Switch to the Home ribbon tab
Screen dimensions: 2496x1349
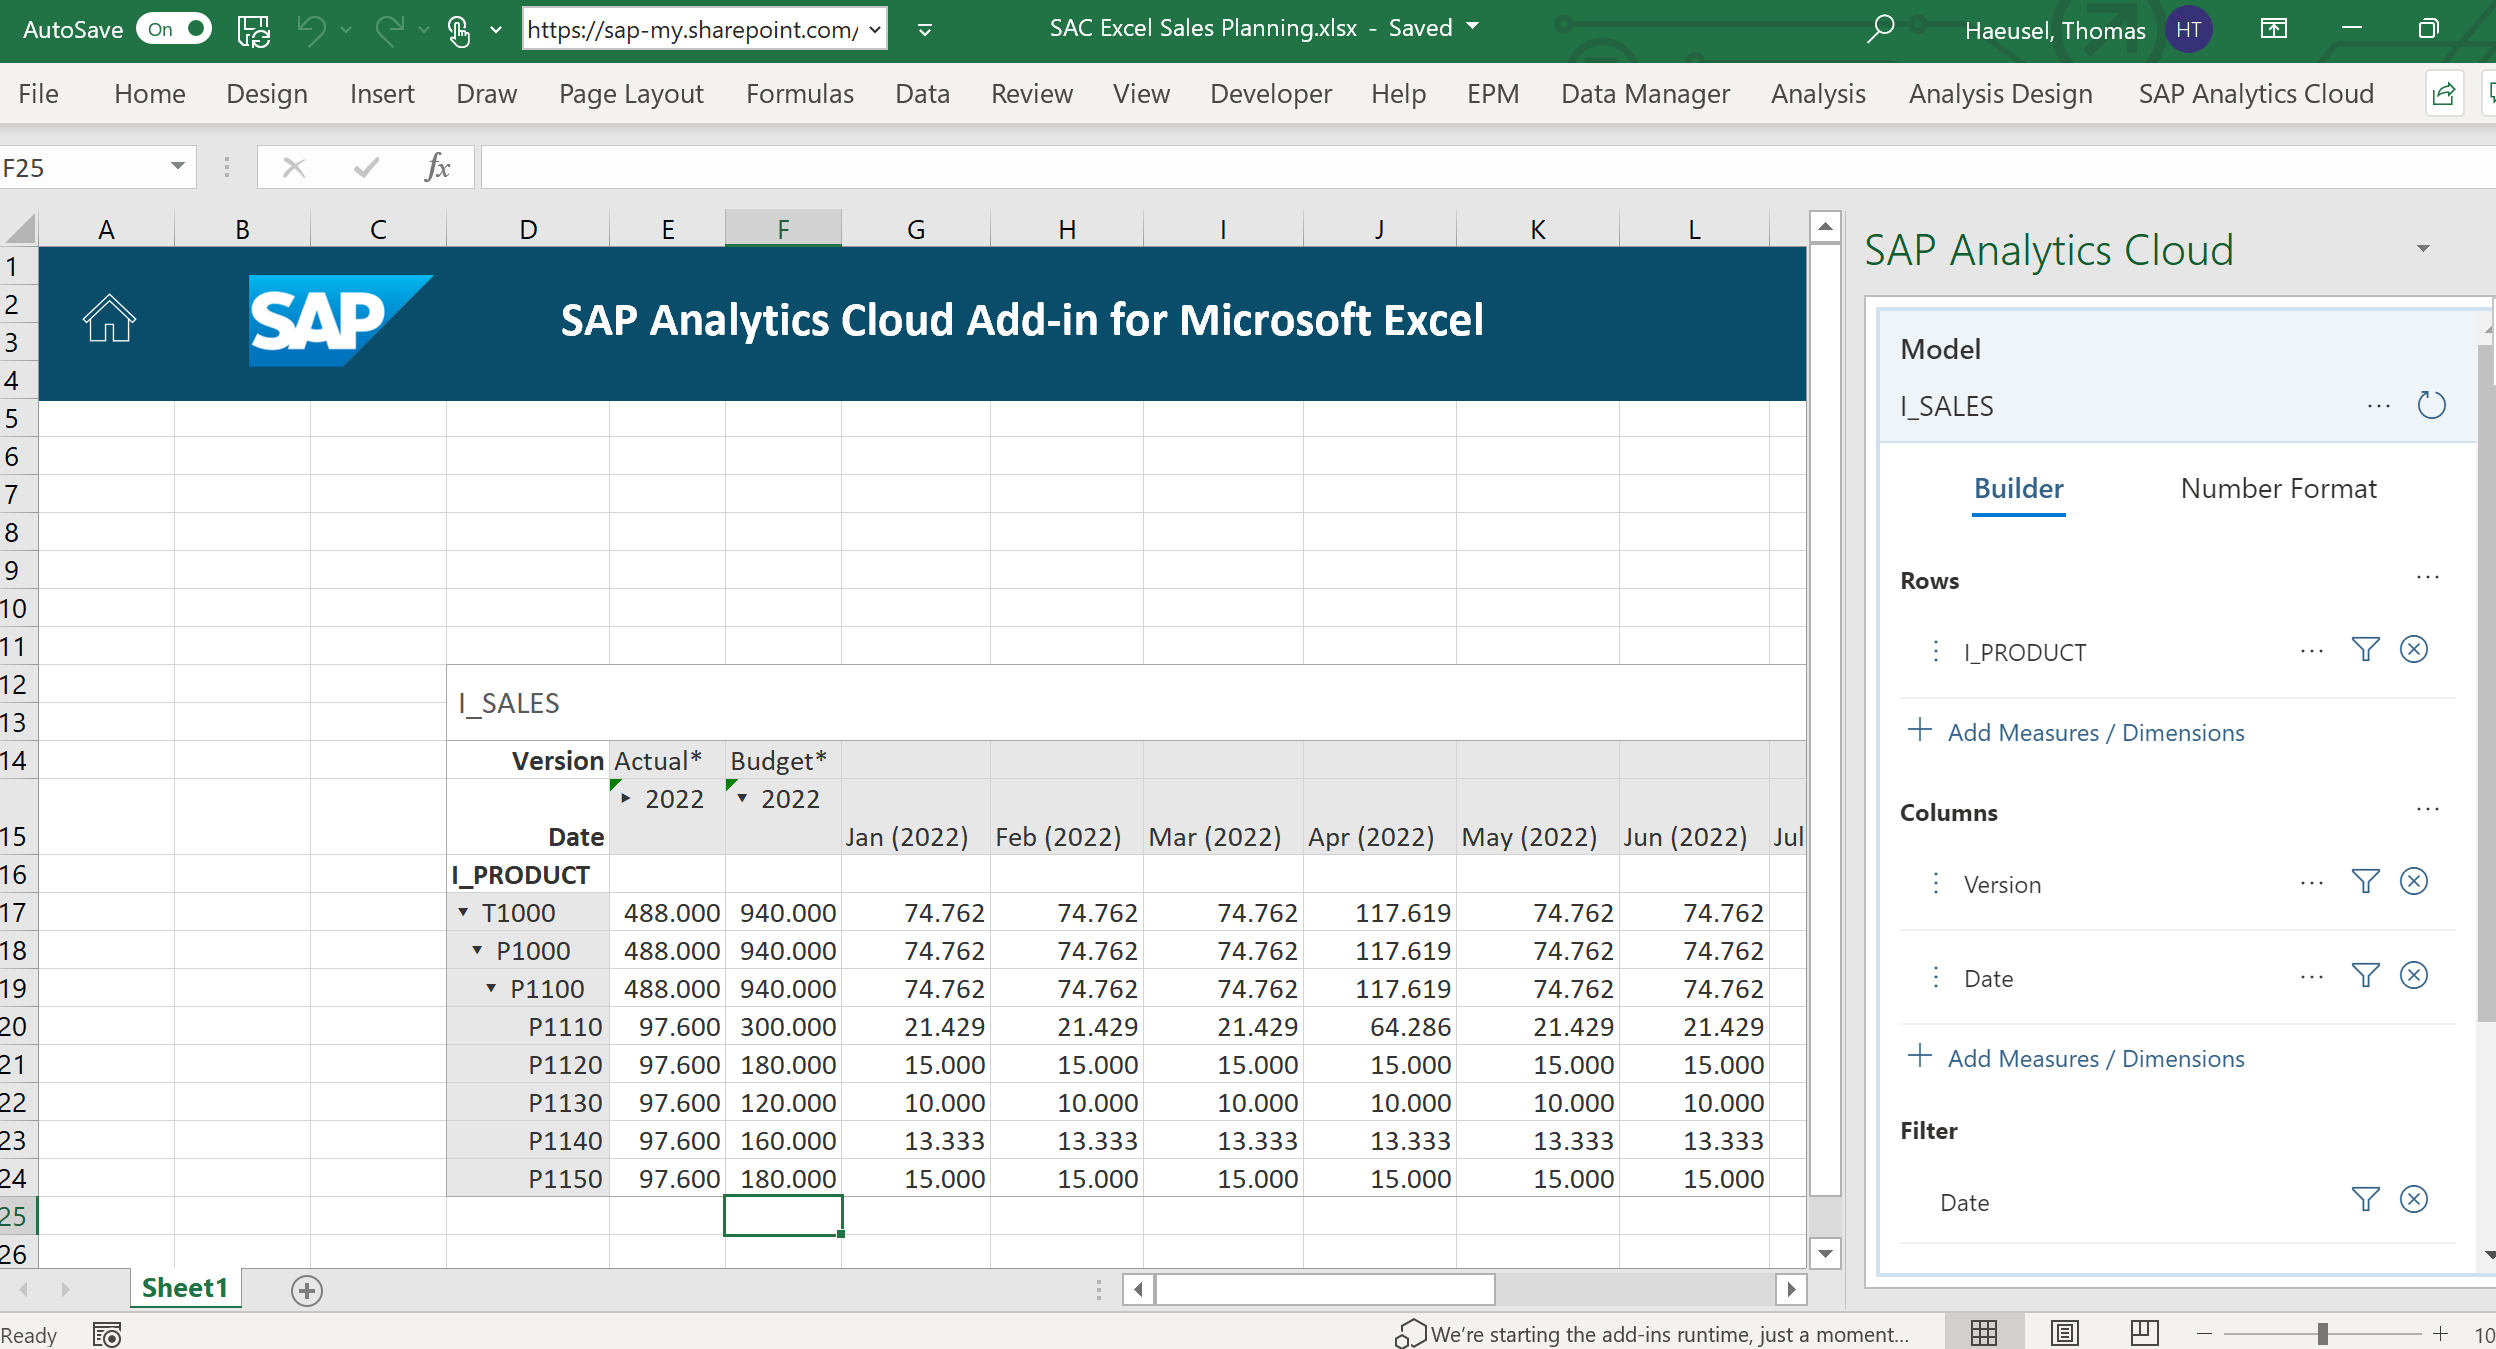tap(149, 93)
